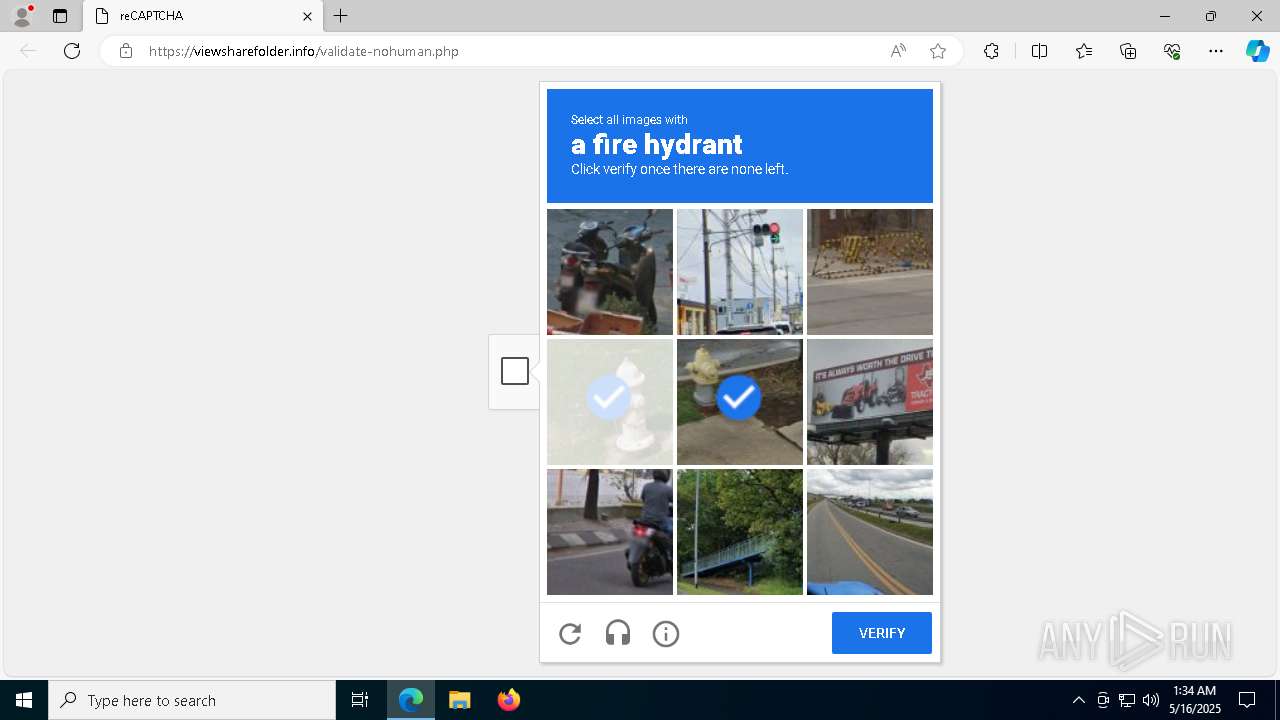1280x720 pixels.
Task: Close the reCAPTCHA tab
Action: [307, 16]
